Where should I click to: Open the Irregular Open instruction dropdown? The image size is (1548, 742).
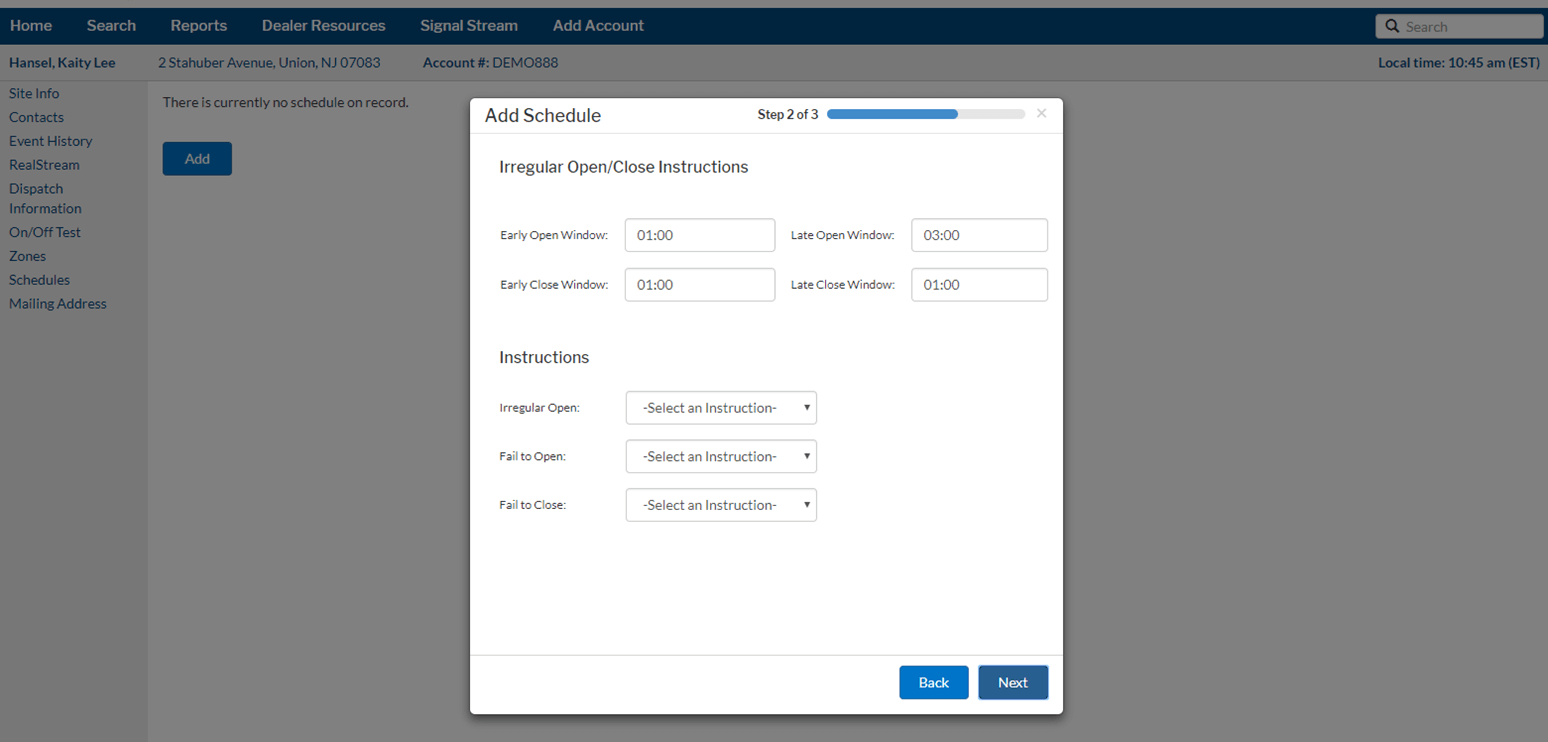point(721,408)
